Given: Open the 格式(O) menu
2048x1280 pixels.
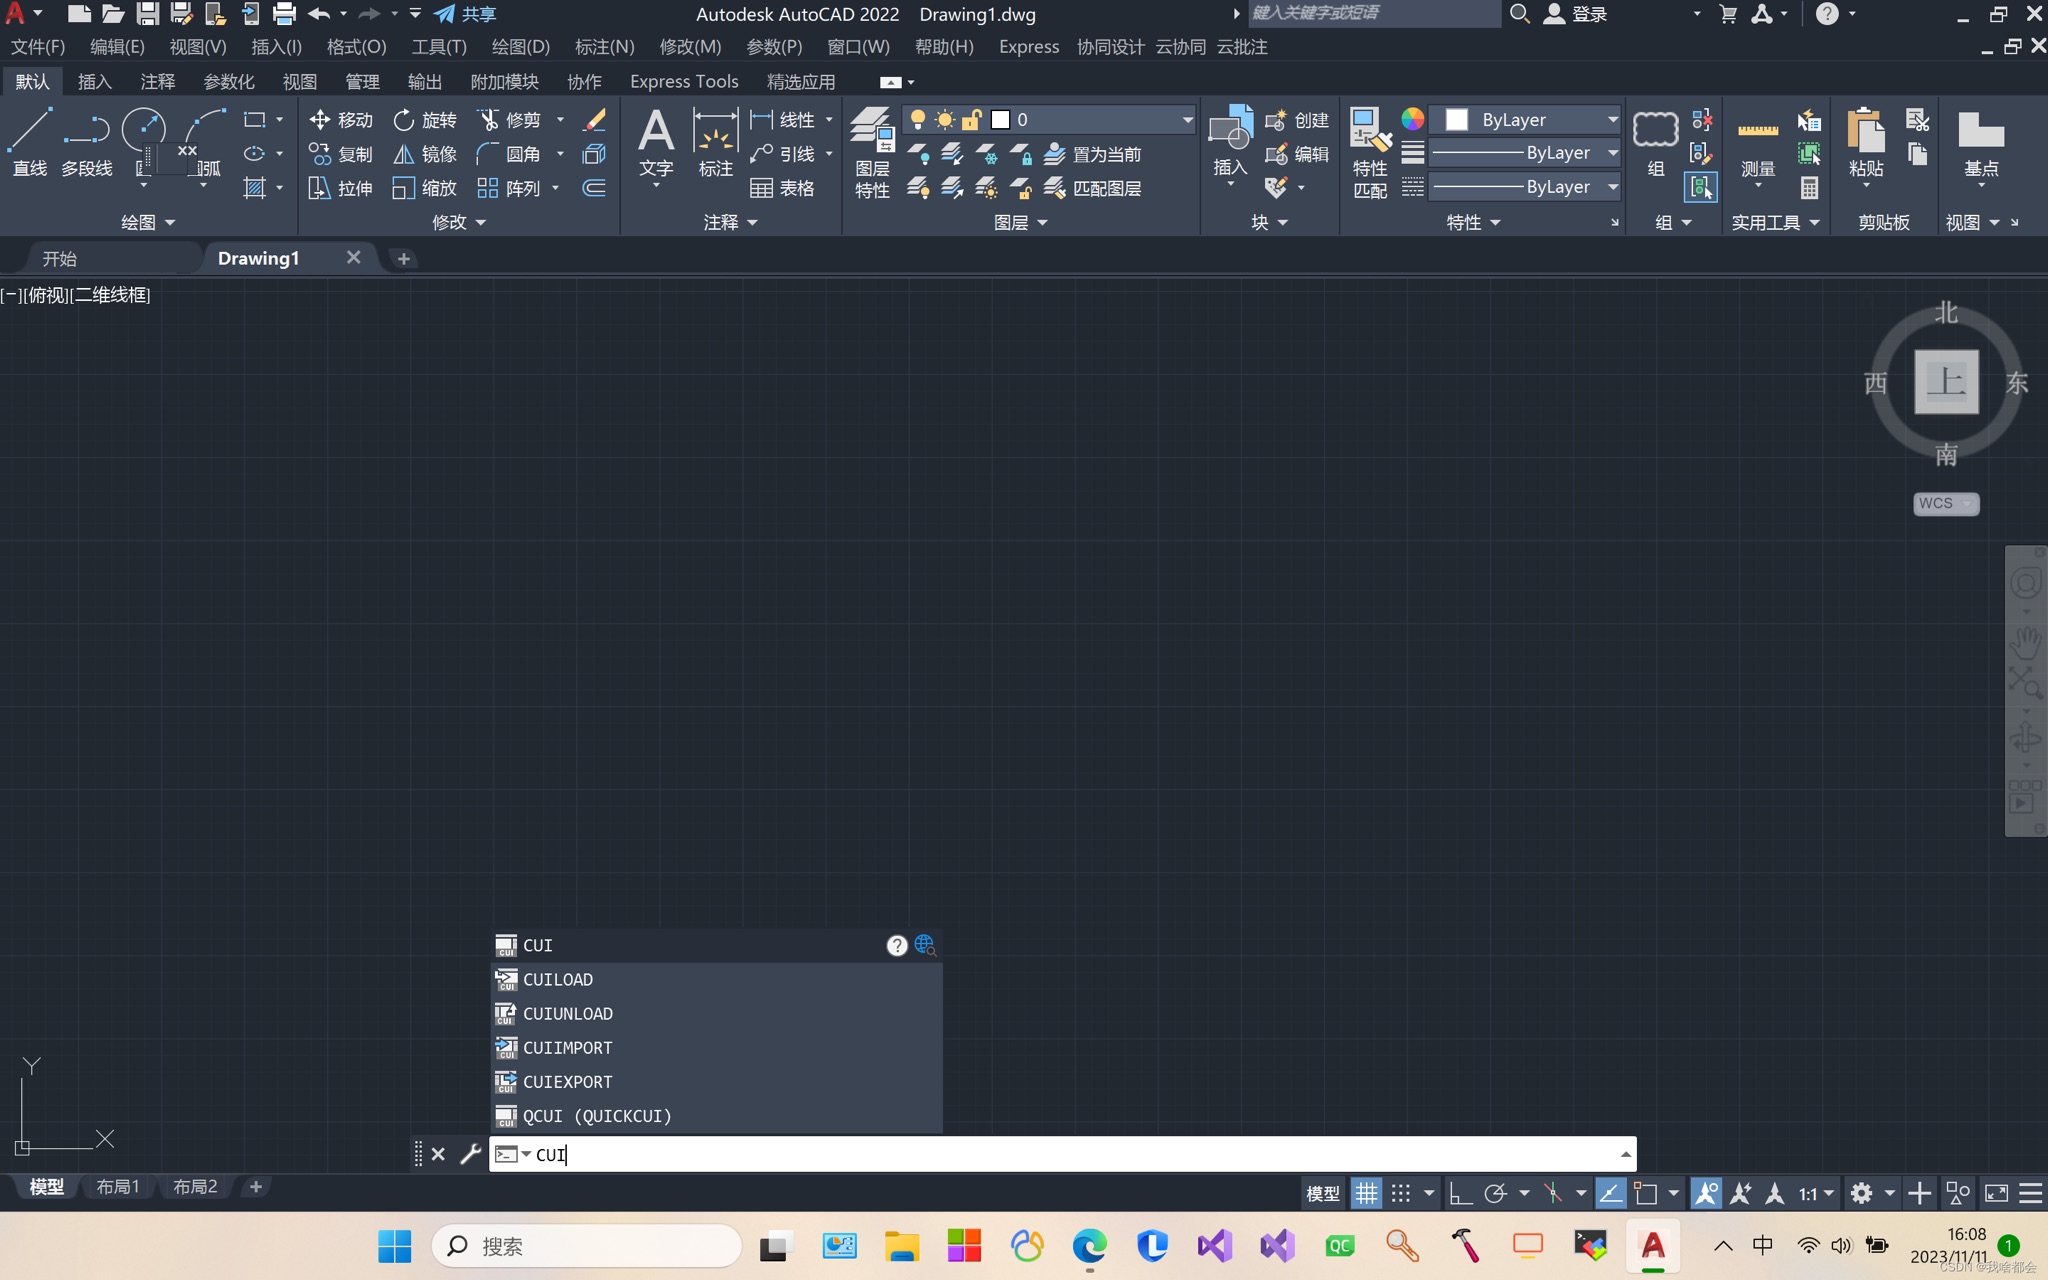Looking at the screenshot, I should (x=356, y=47).
